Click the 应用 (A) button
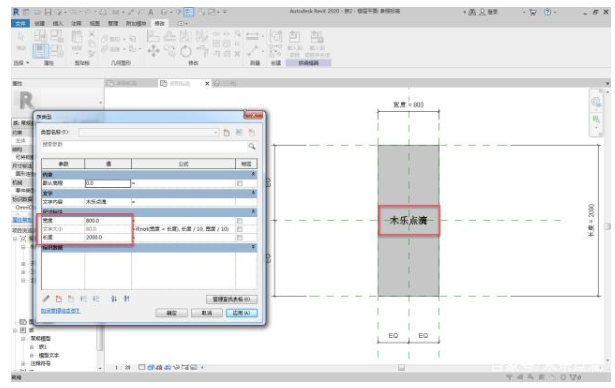 tap(242, 313)
